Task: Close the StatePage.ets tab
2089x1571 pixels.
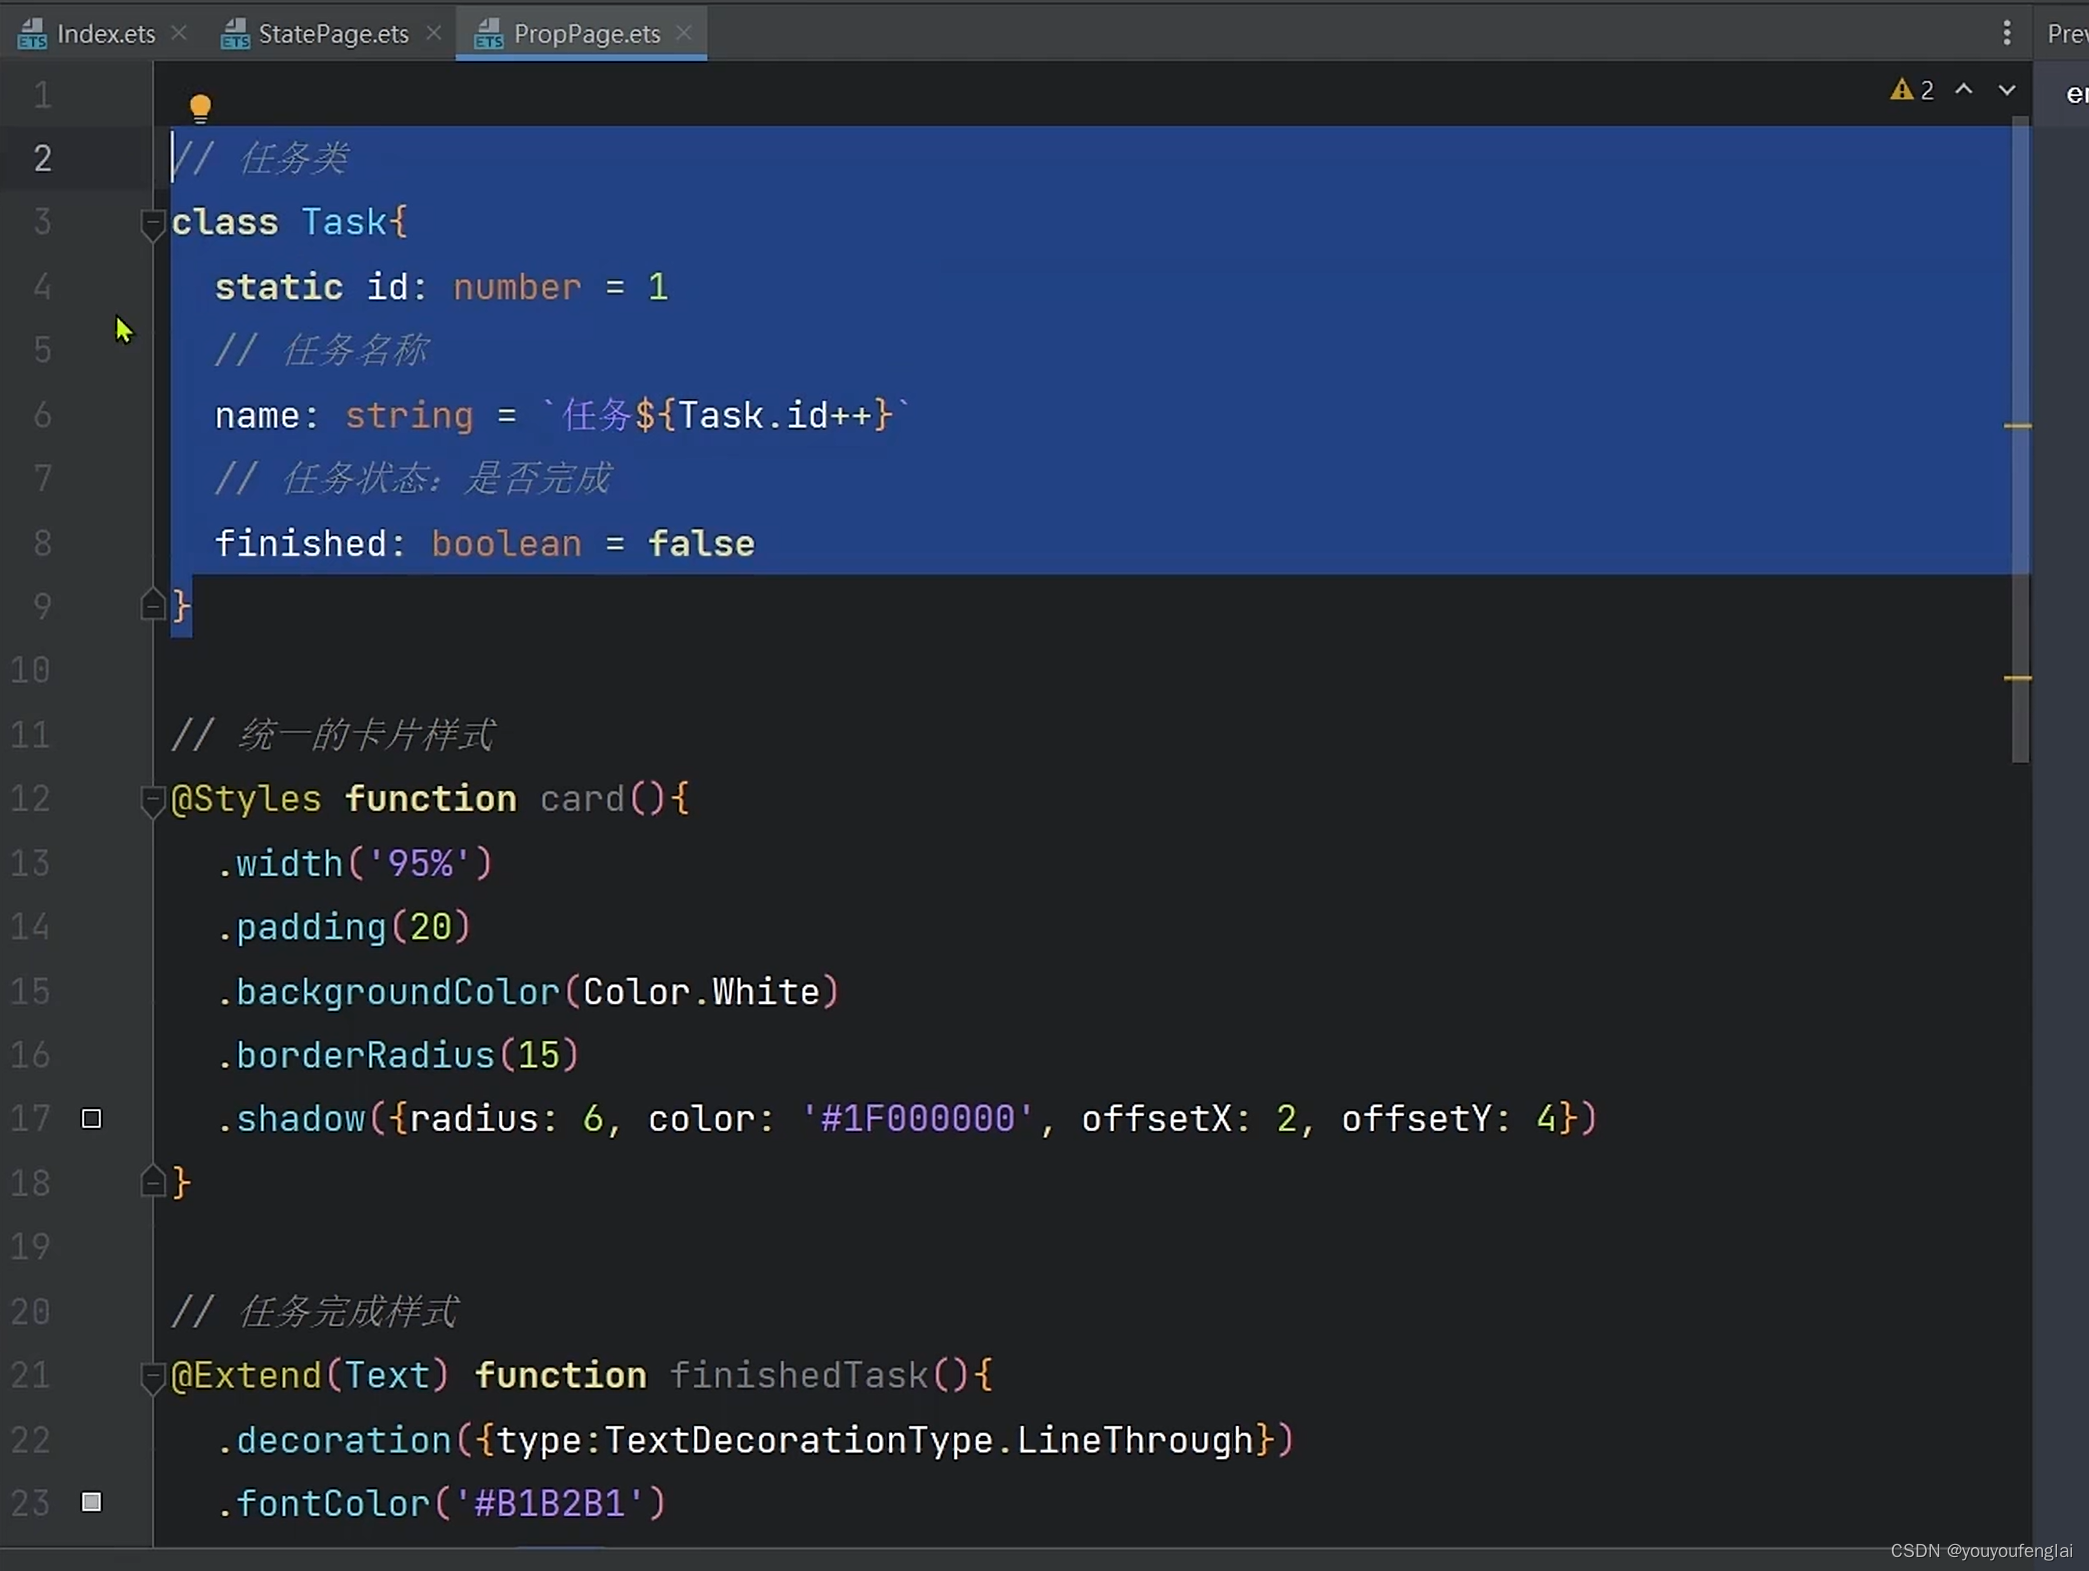Action: (434, 33)
